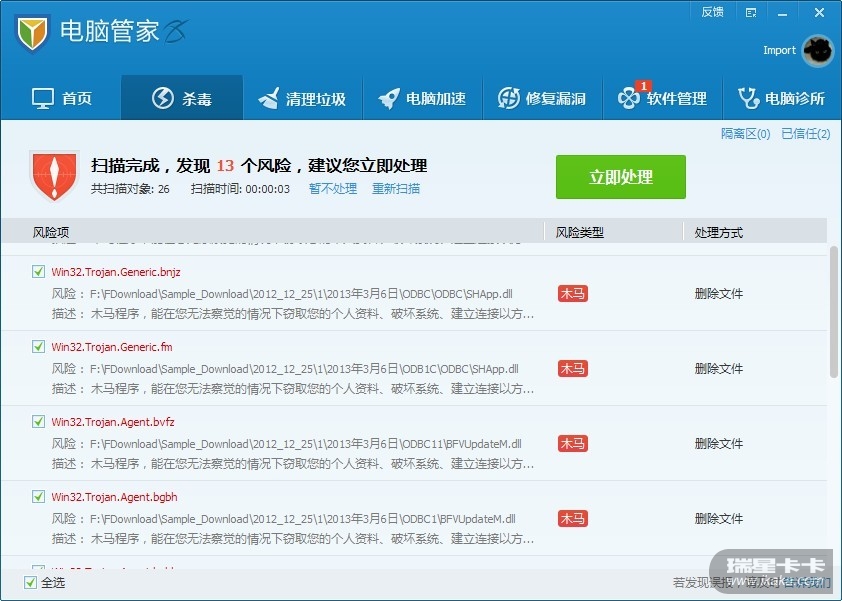Click the 风险类型 column header
This screenshot has width=842, height=601.
(579, 233)
